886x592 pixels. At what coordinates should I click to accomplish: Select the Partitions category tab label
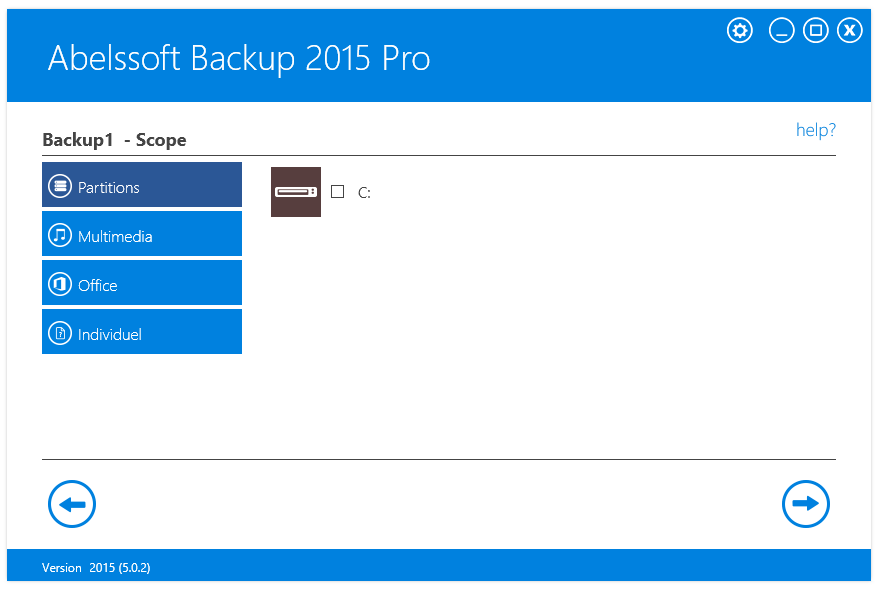coord(109,188)
